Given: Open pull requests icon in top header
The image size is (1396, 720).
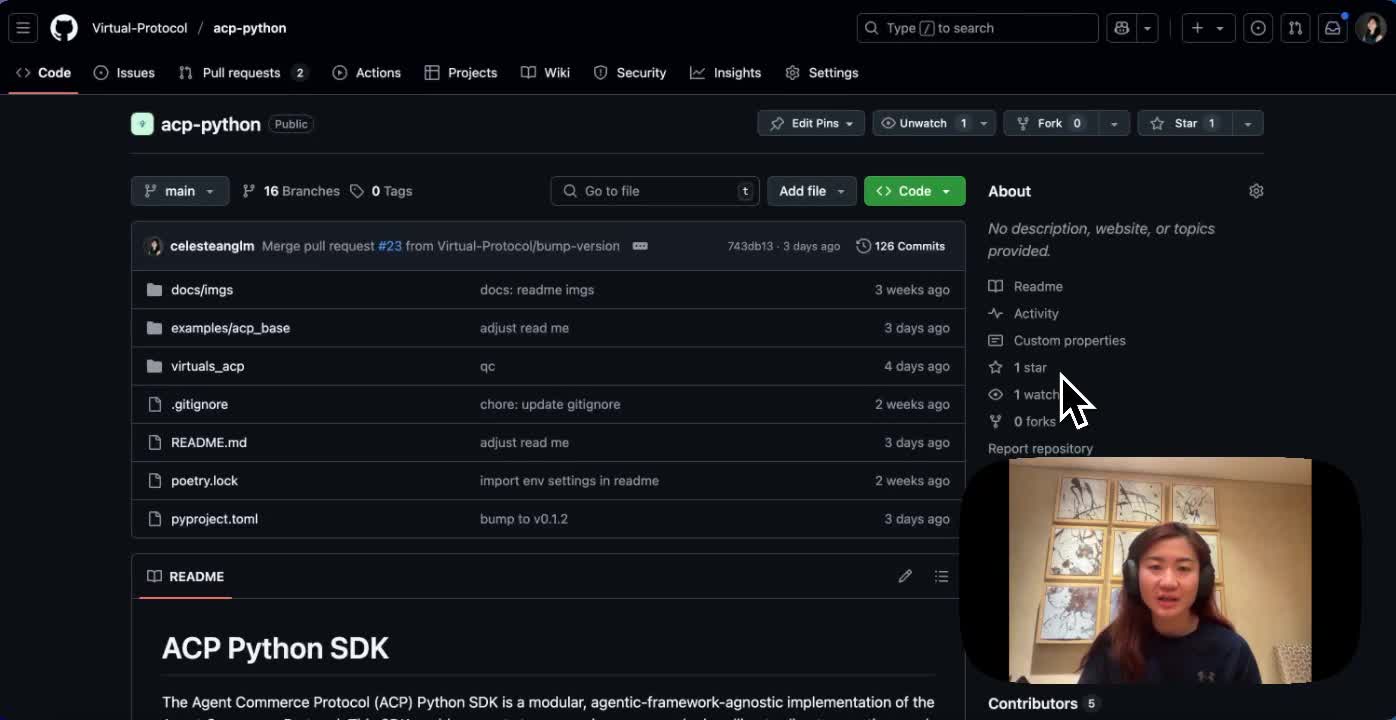Looking at the screenshot, I should pyautogui.click(x=1295, y=28).
